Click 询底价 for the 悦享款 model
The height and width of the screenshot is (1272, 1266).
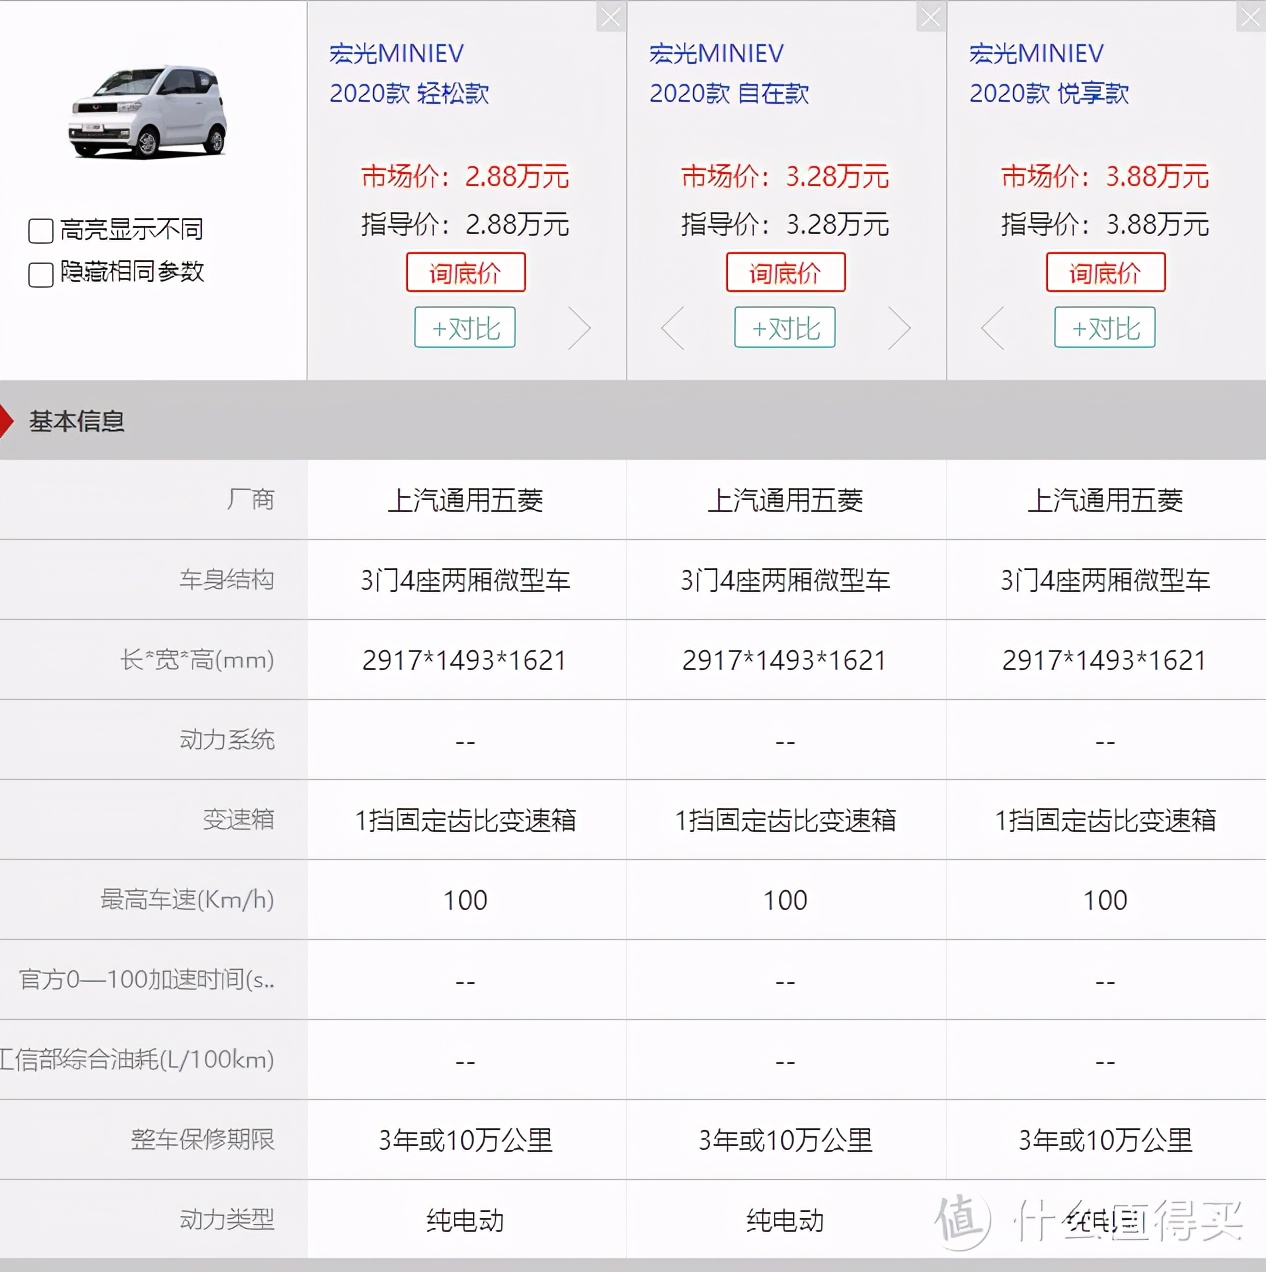click(x=1106, y=272)
